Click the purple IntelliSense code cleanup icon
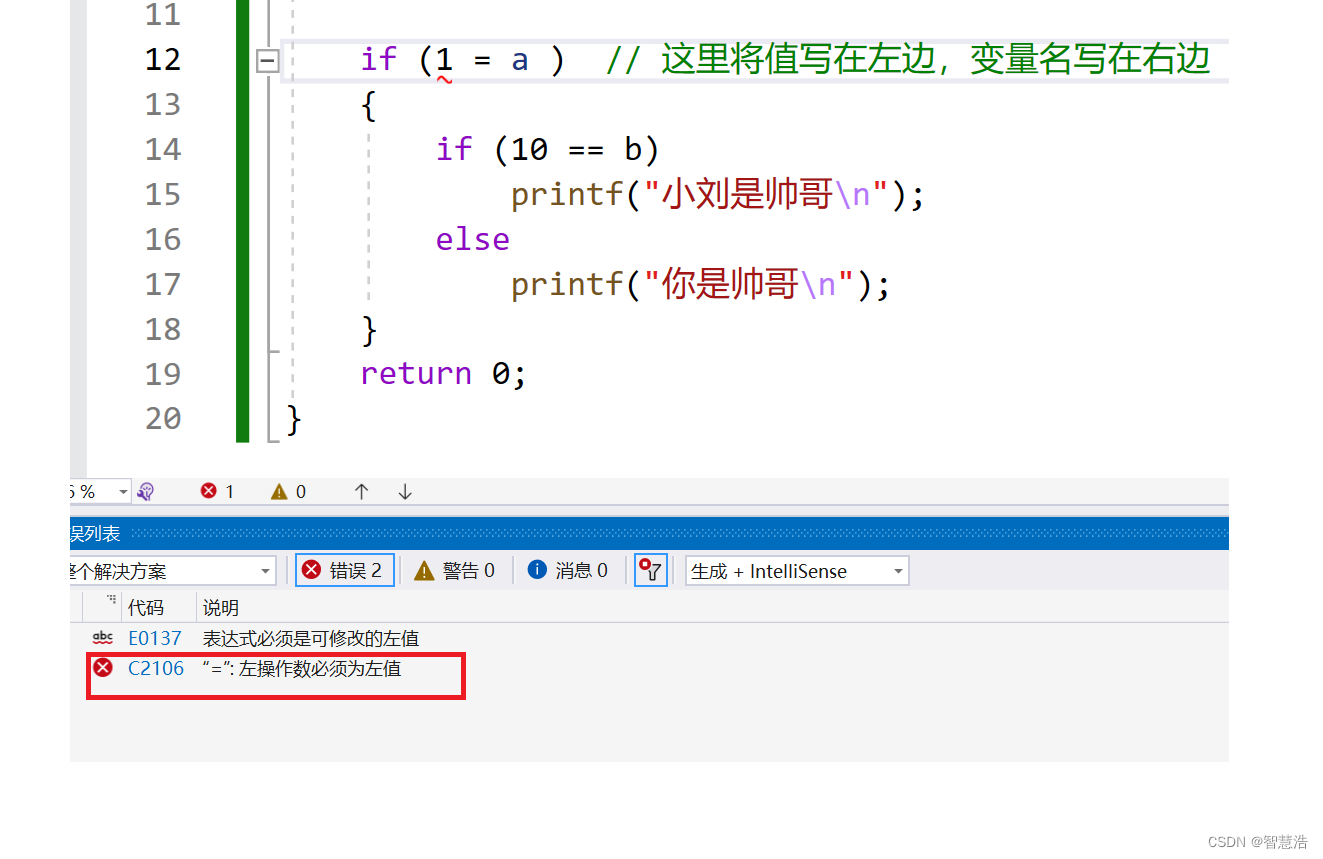This screenshot has height=859, width=1323. click(x=146, y=491)
